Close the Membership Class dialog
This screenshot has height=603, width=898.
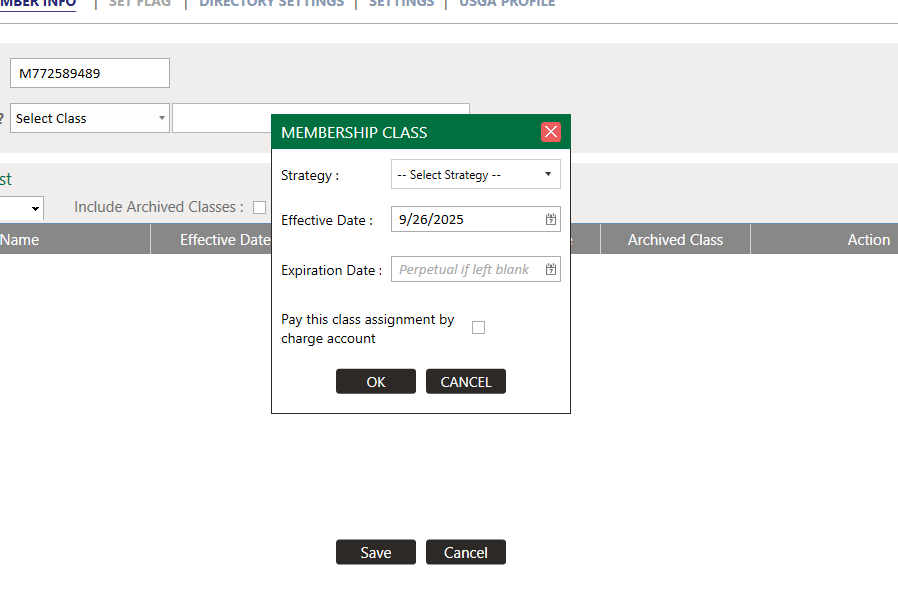click(x=551, y=132)
